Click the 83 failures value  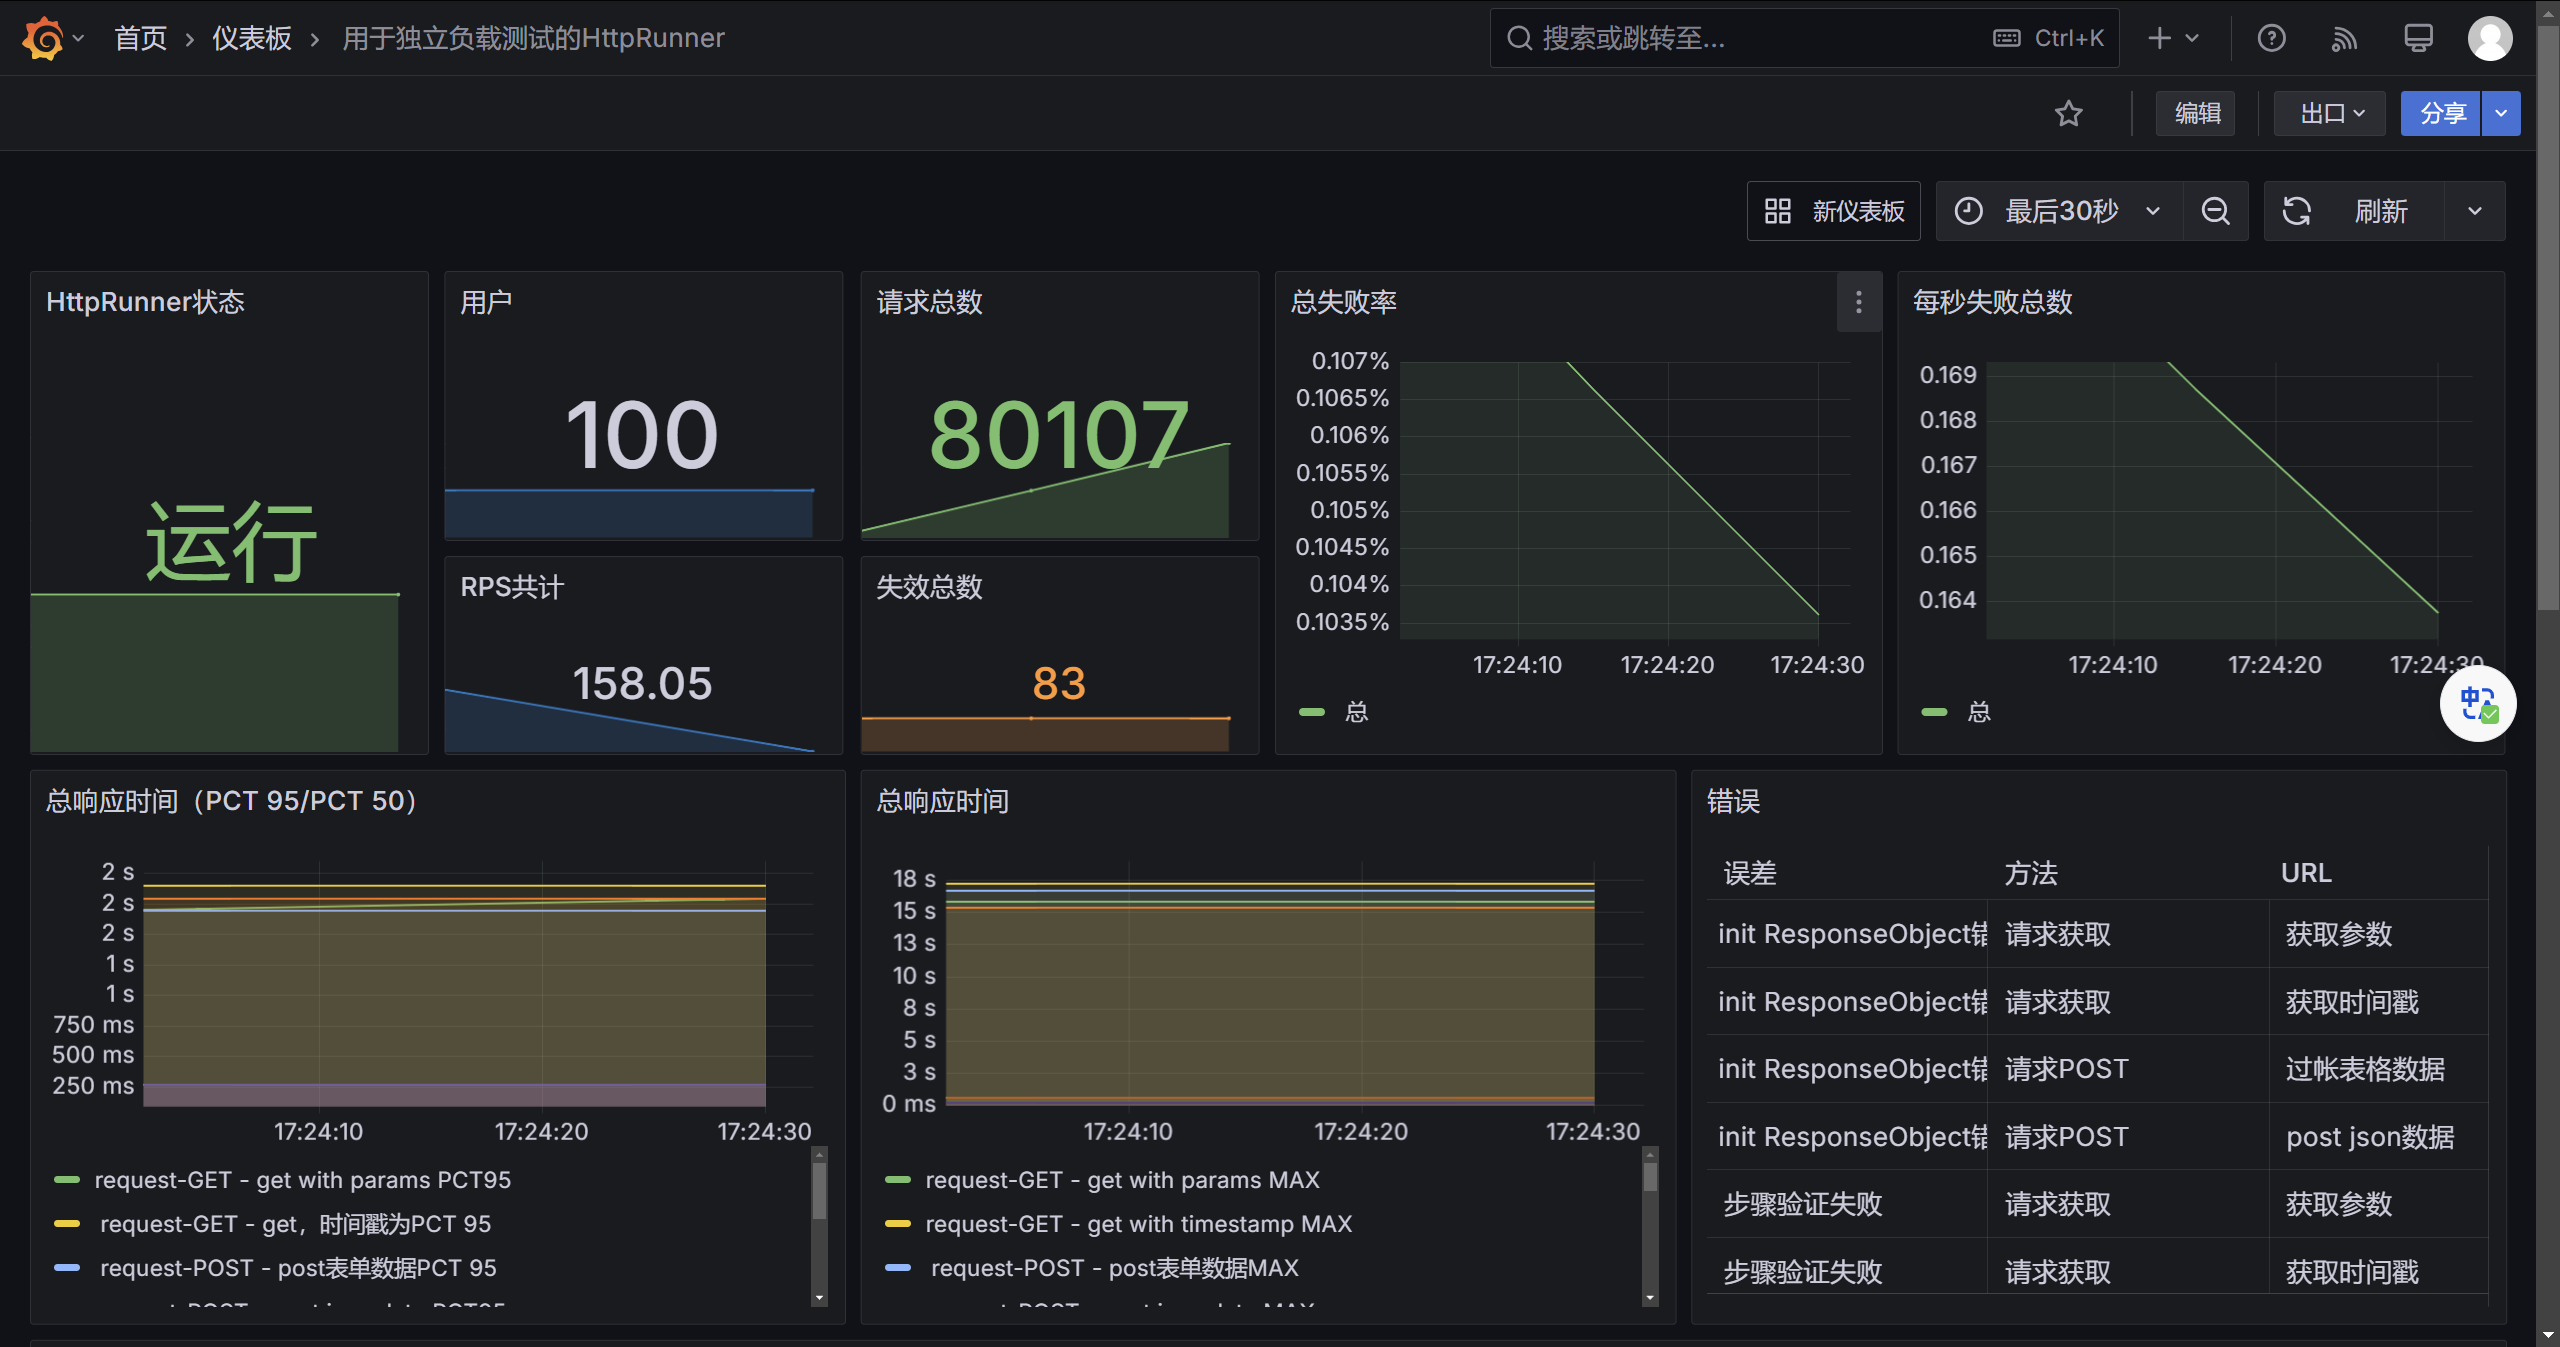(x=1059, y=684)
